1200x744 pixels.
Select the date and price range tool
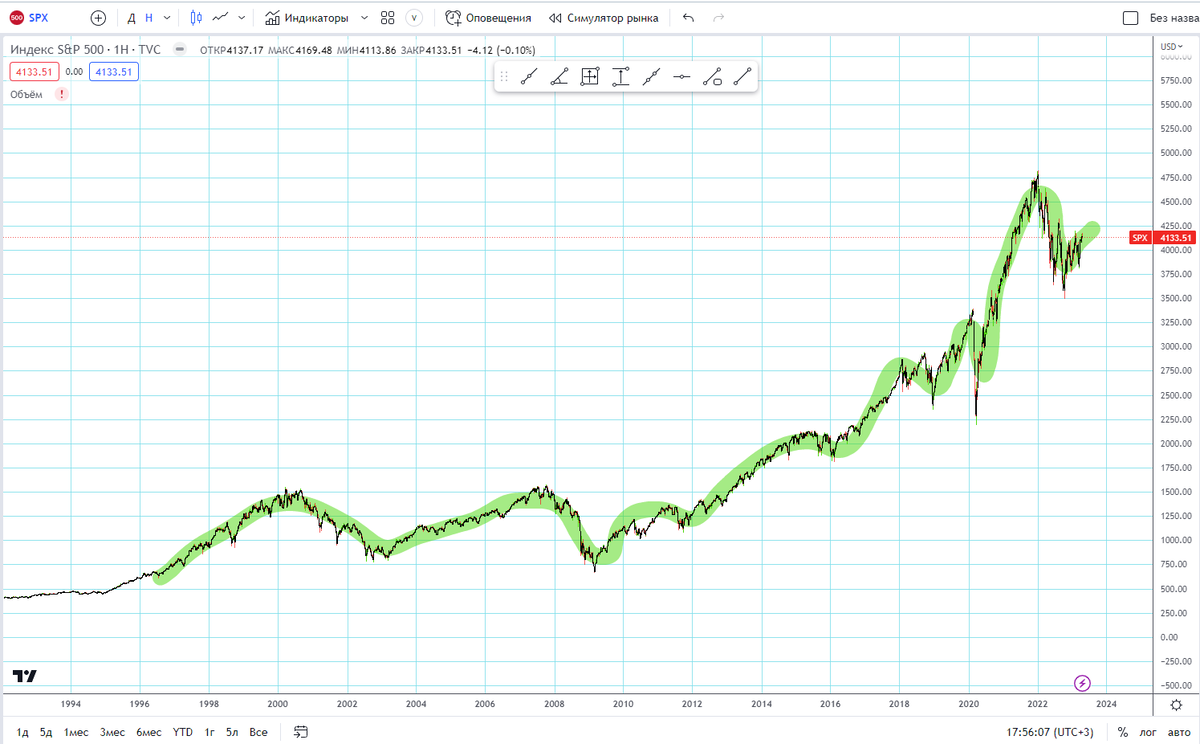tap(590, 76)
